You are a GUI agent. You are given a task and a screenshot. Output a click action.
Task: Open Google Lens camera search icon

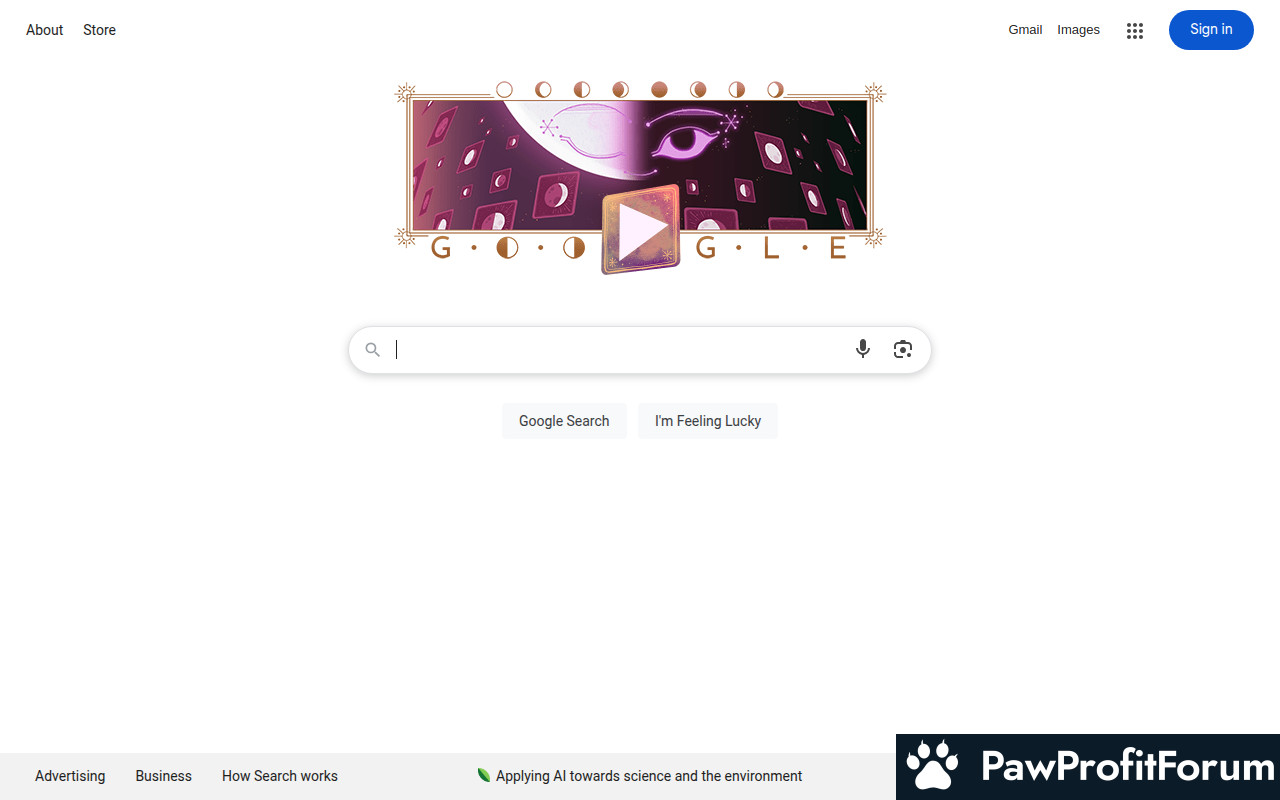[903, 349]
